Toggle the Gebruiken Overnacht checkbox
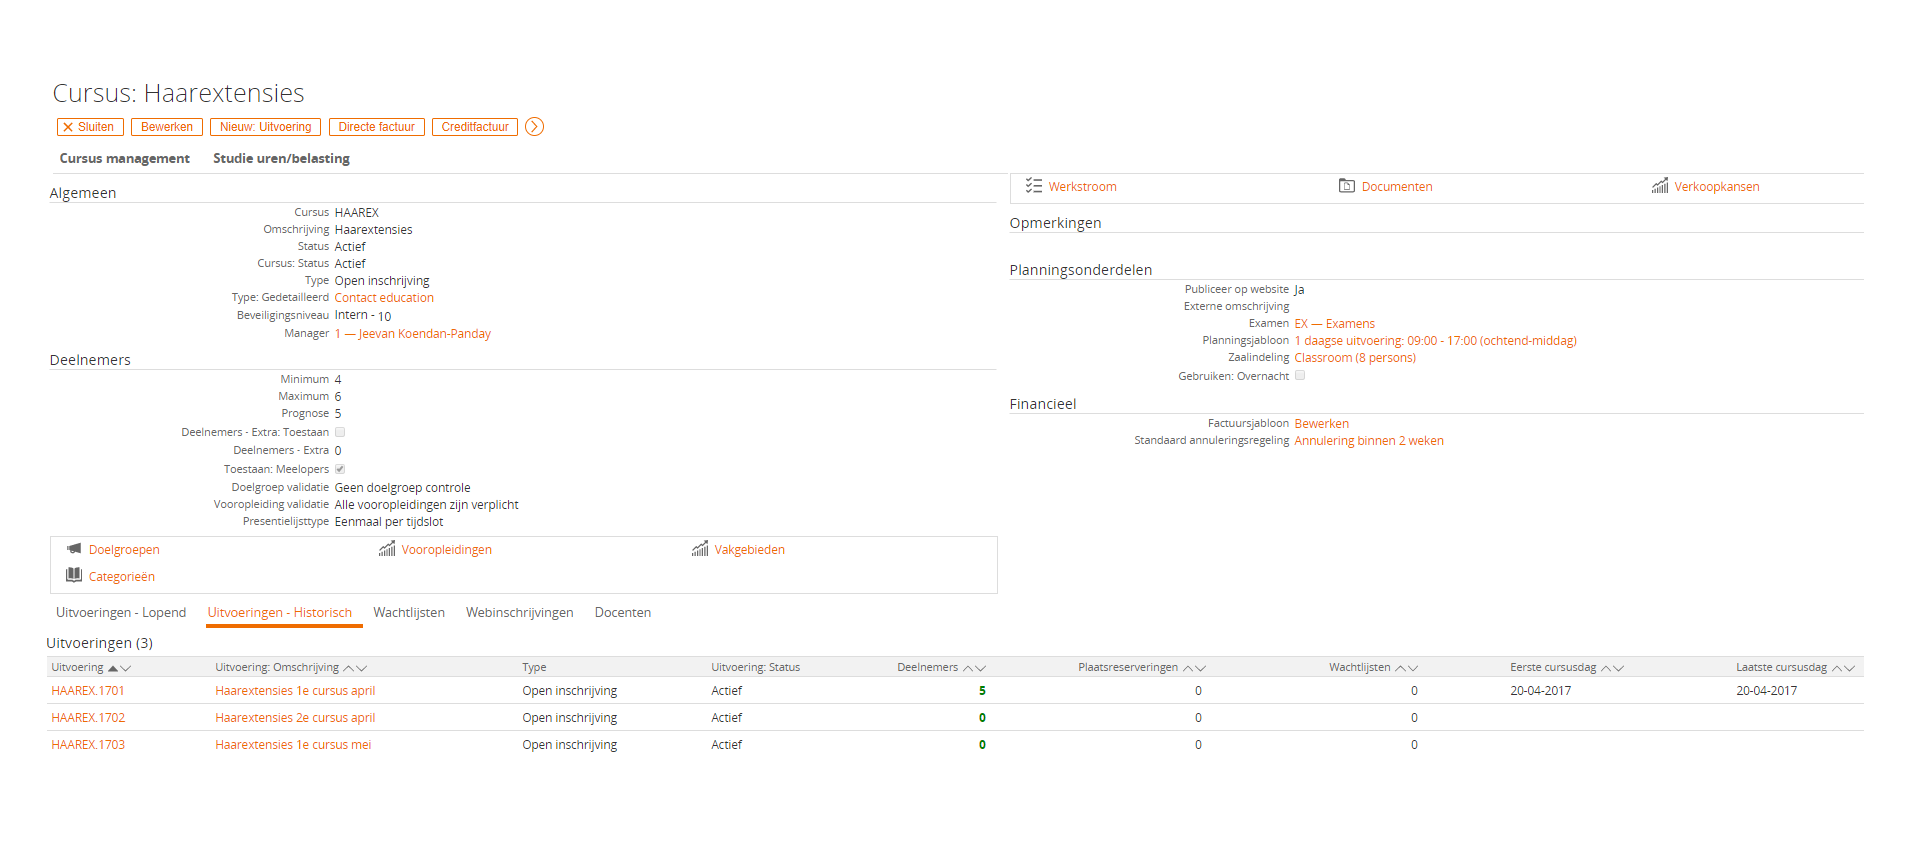The height and width of the screenshot is (849, 1912). click(x=1300, y=376)
